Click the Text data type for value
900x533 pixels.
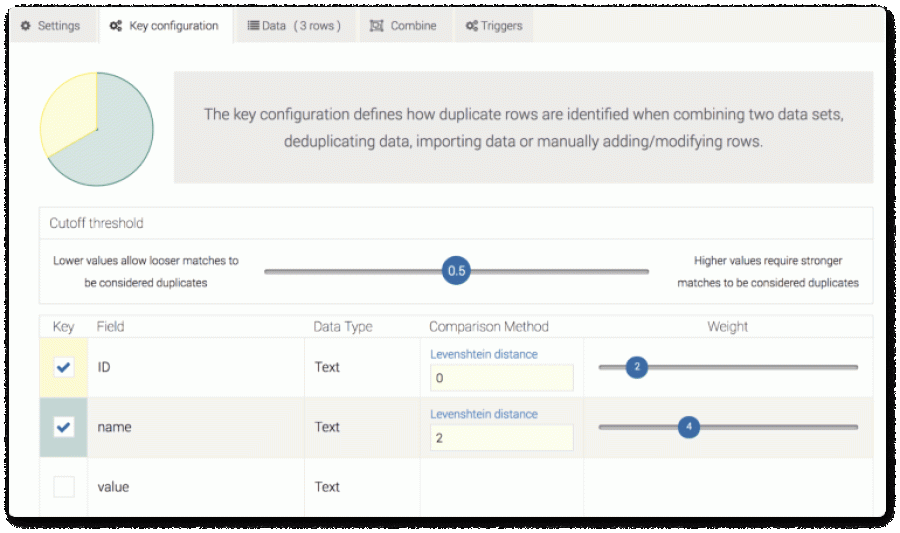(327, 487)
